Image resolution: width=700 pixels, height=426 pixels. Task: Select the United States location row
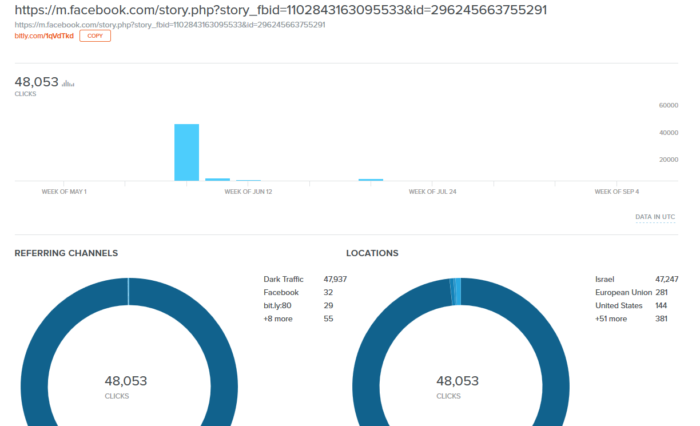(x=631, y=305)
